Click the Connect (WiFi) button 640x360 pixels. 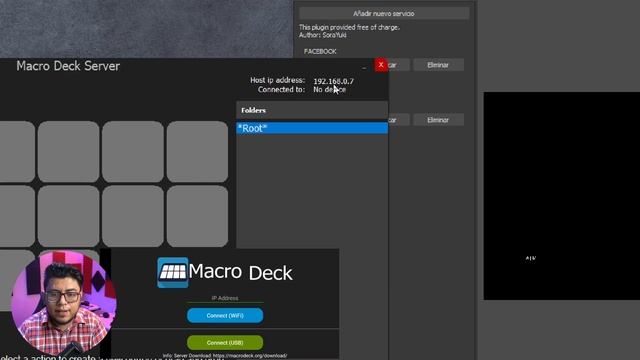pyautogui.click(x=225, y=316)
